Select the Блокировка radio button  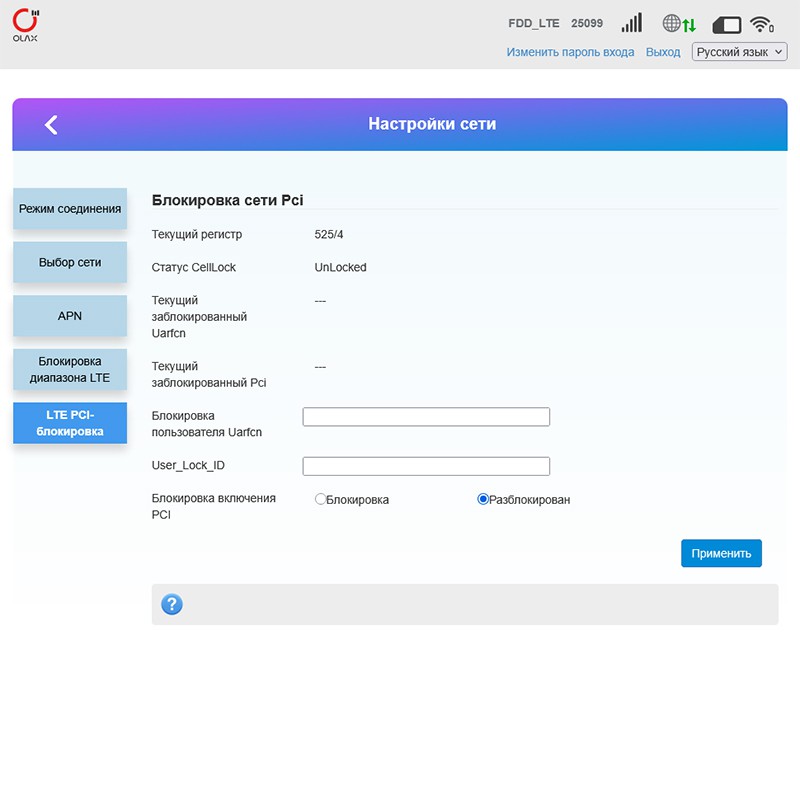point(321,499)
